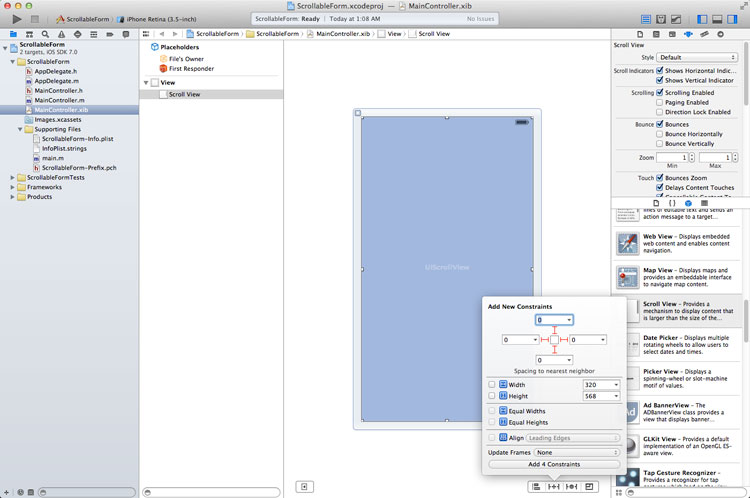Enable Bounce Horizontally checkbox

pyautogui.click(x=660, y=134)
